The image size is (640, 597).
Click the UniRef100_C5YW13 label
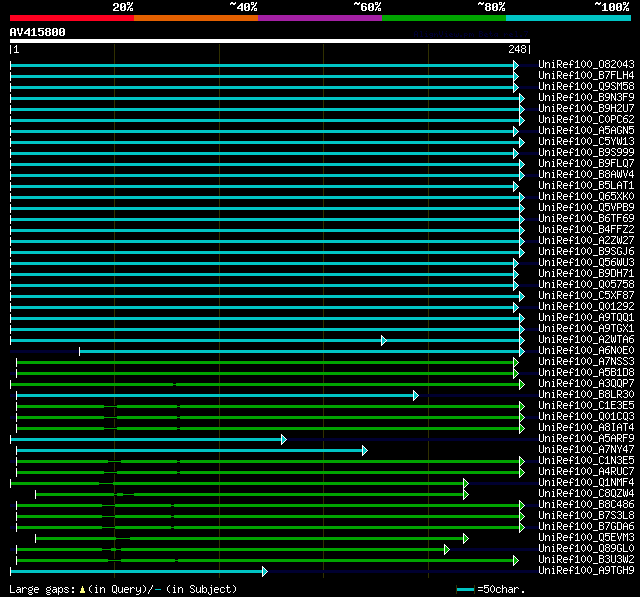pos(586,142)
